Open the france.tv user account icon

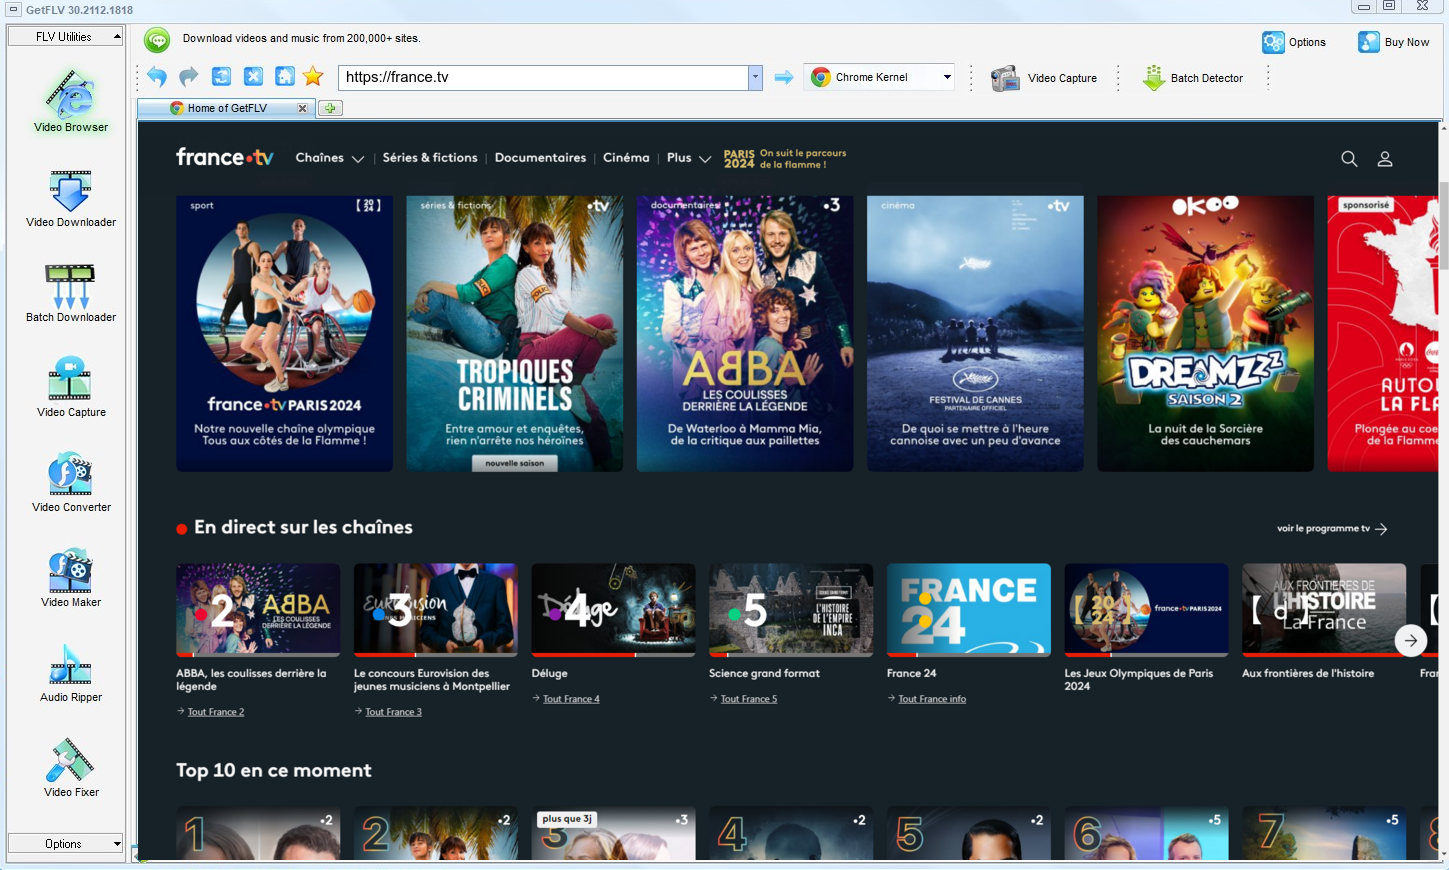(1385, 159)
